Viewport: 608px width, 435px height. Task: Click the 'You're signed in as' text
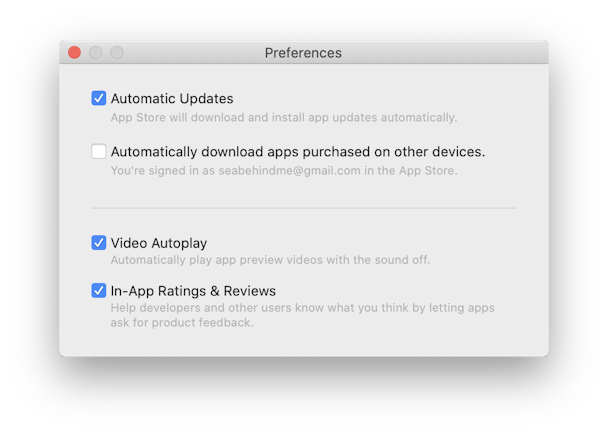coord(163,171)
